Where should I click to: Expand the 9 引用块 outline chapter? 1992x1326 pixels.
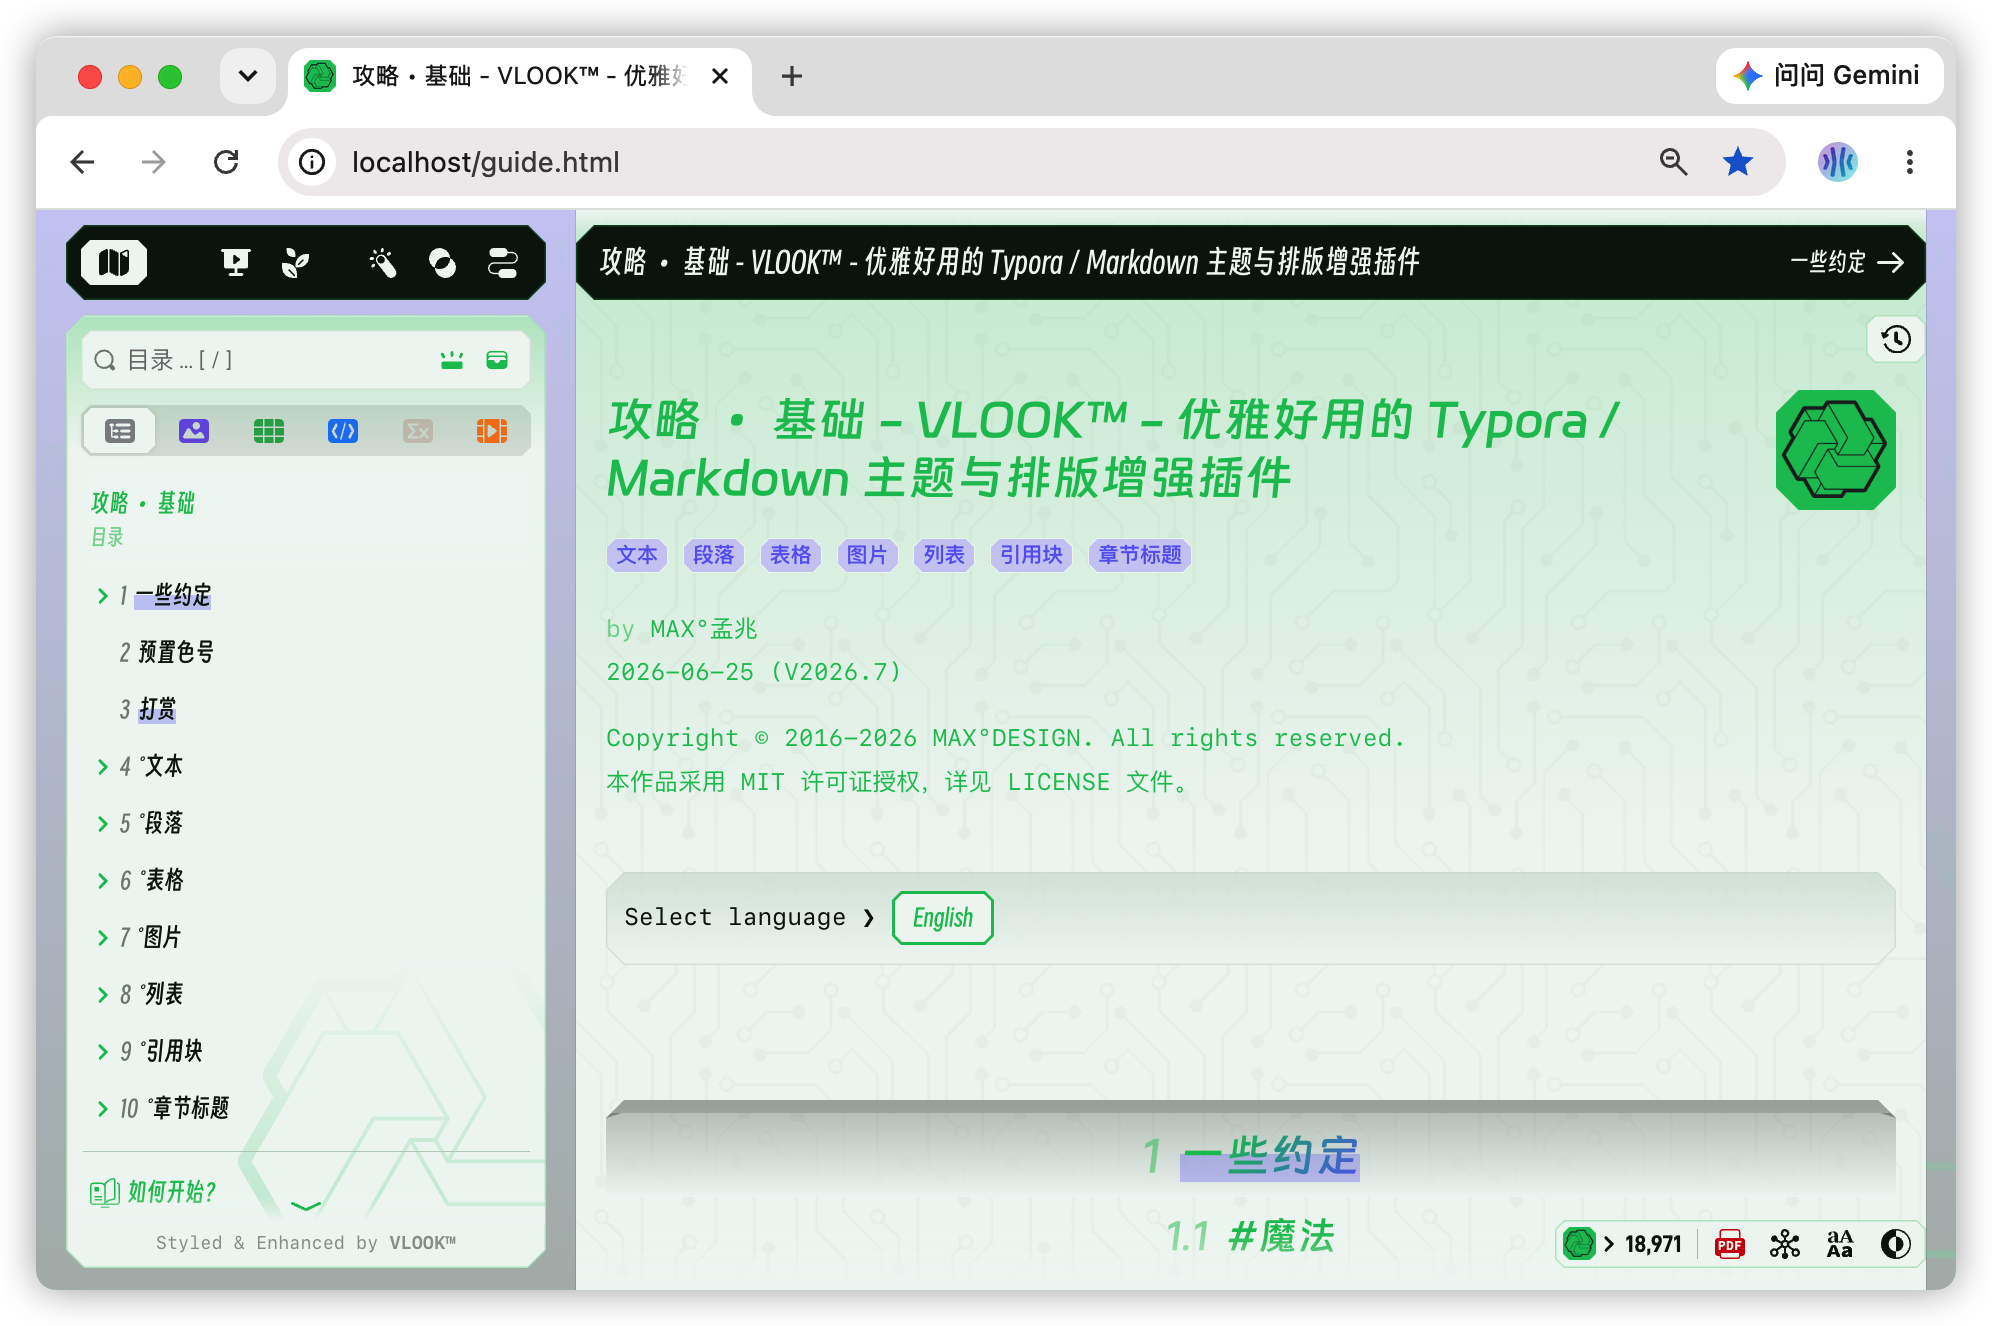[103, 1052]
